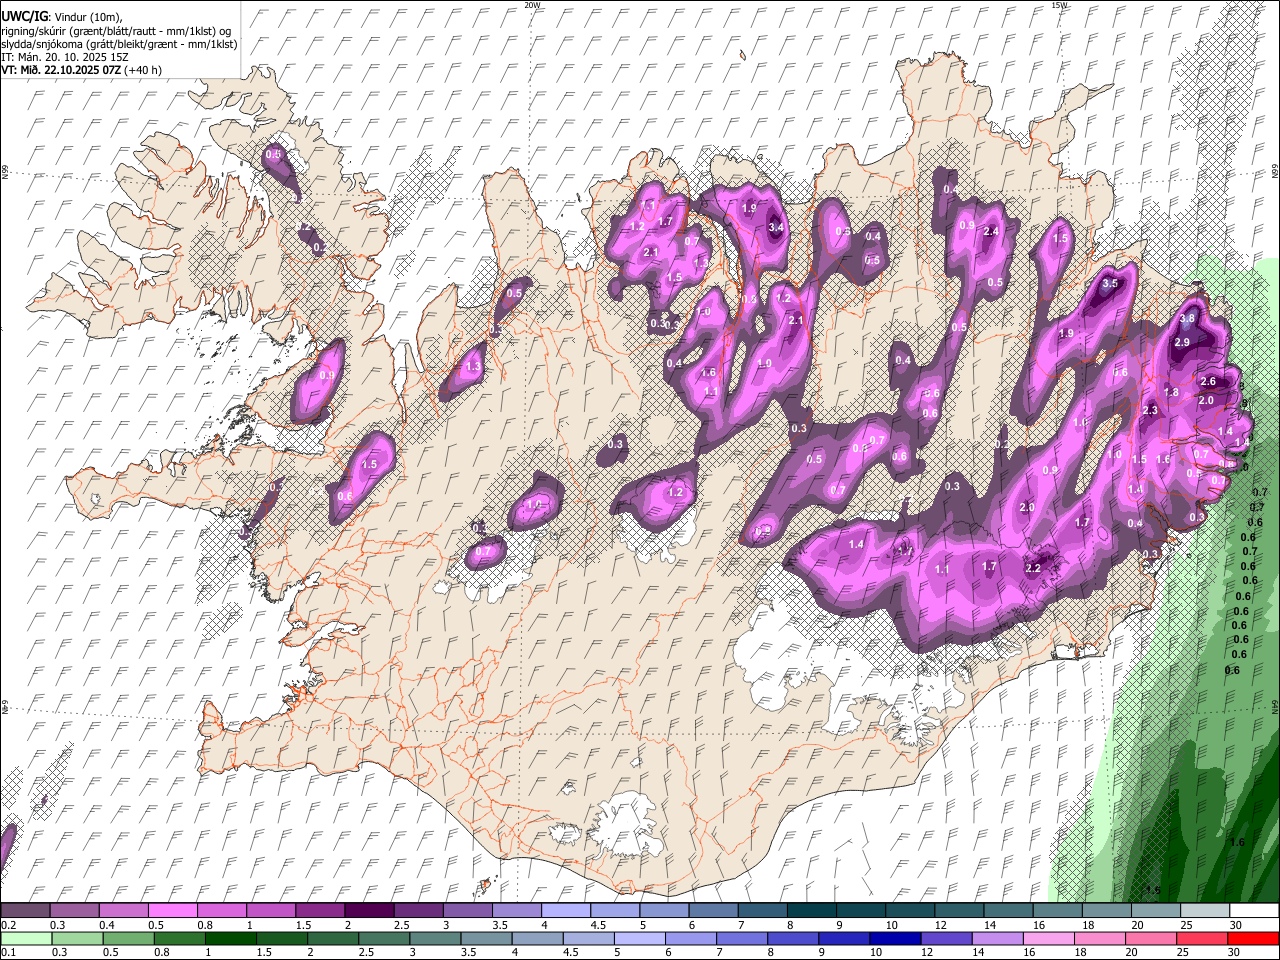Select the rain-scale swatch between 3.5 and 4

click(487, 938)
